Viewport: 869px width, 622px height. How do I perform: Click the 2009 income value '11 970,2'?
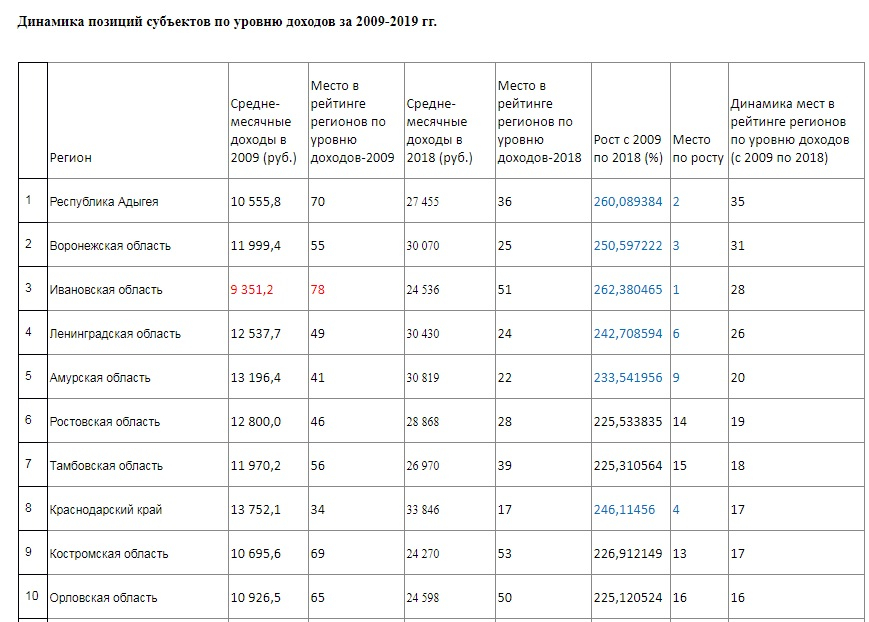click(255, 466)
